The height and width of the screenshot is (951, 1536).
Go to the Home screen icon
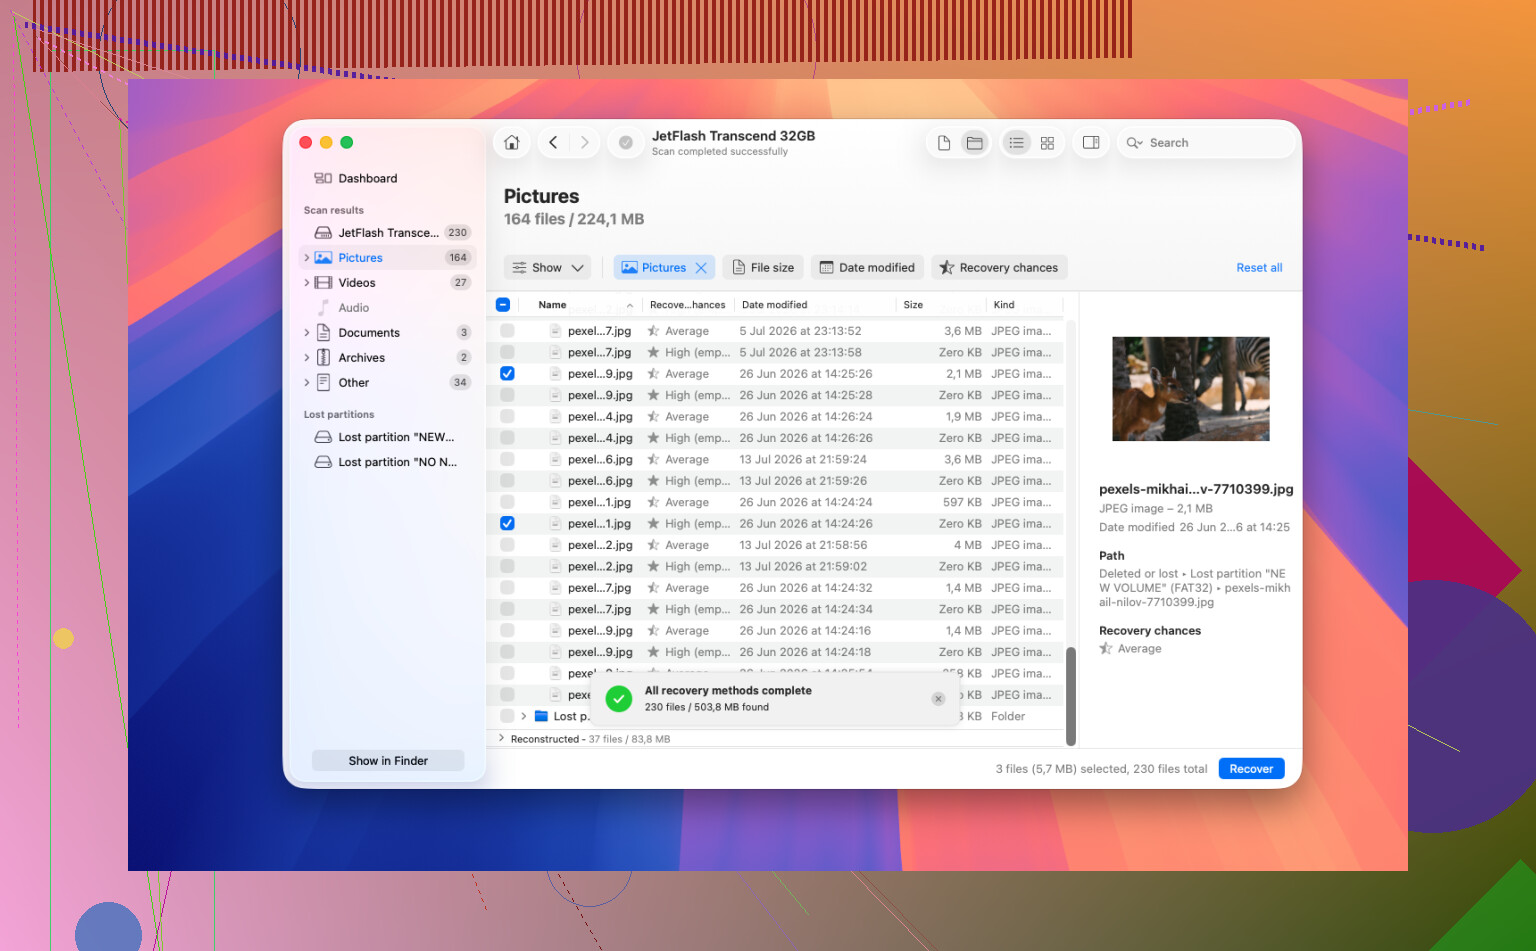tap(512, 143)
